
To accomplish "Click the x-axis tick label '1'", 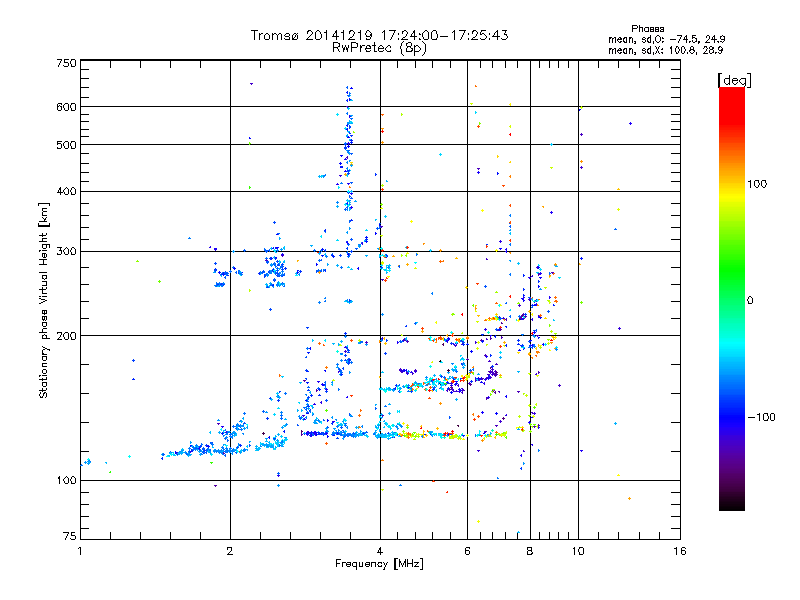I will coord(80,551).
